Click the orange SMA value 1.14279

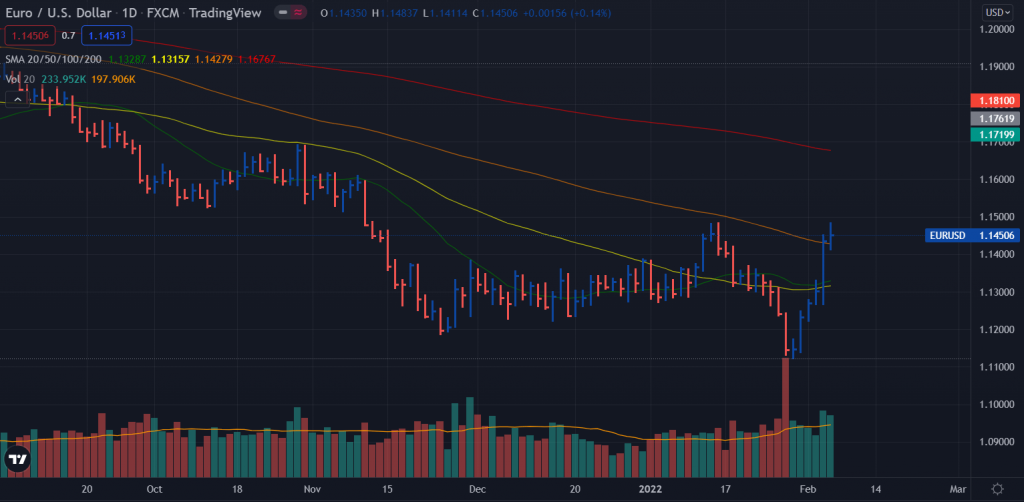pyautogui.click(x=214, y=59)
